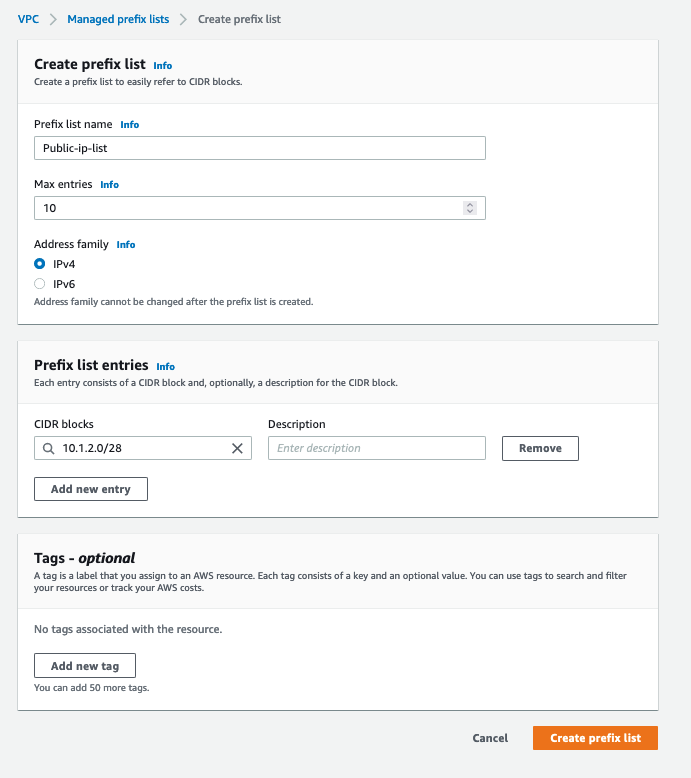This screenshot has width=691, height=778.
Task: Select the IPv4 address family radio button
Action: [40, 264]
